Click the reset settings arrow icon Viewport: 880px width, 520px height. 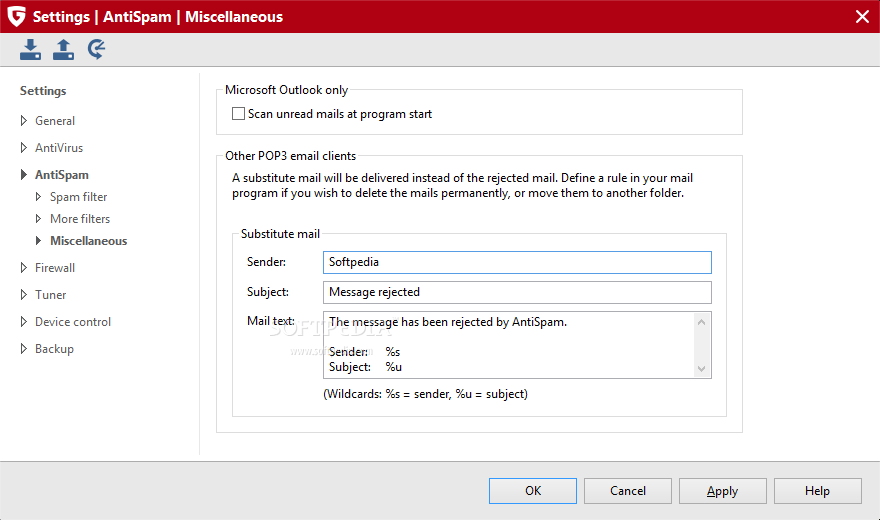(97, 49)
